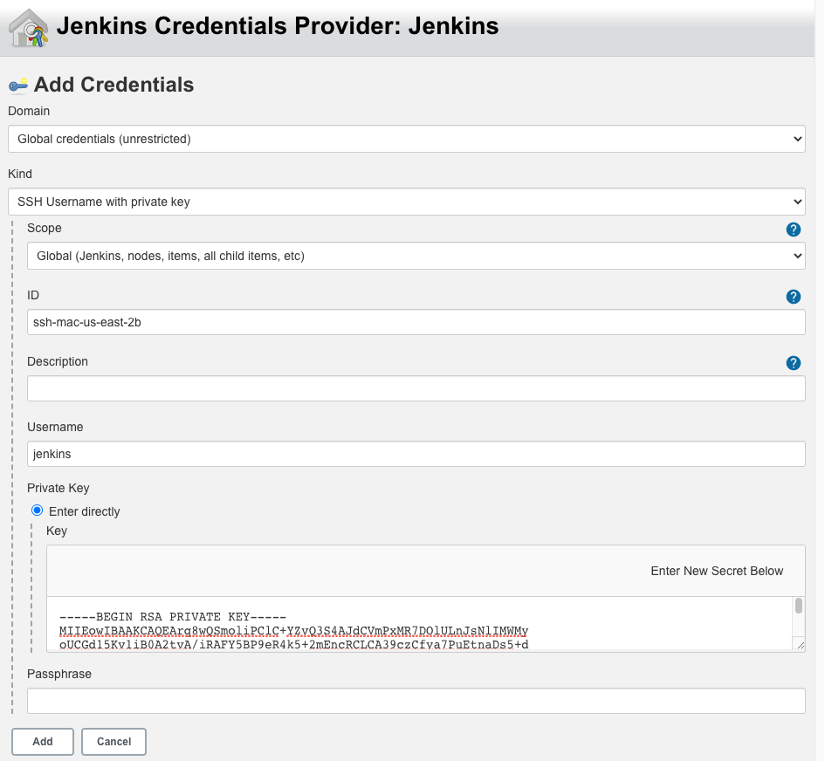Click the Jenkins credentials house icon
This screenshot has width=824, height=762.
pyautogui.click(x=29, y=29)
